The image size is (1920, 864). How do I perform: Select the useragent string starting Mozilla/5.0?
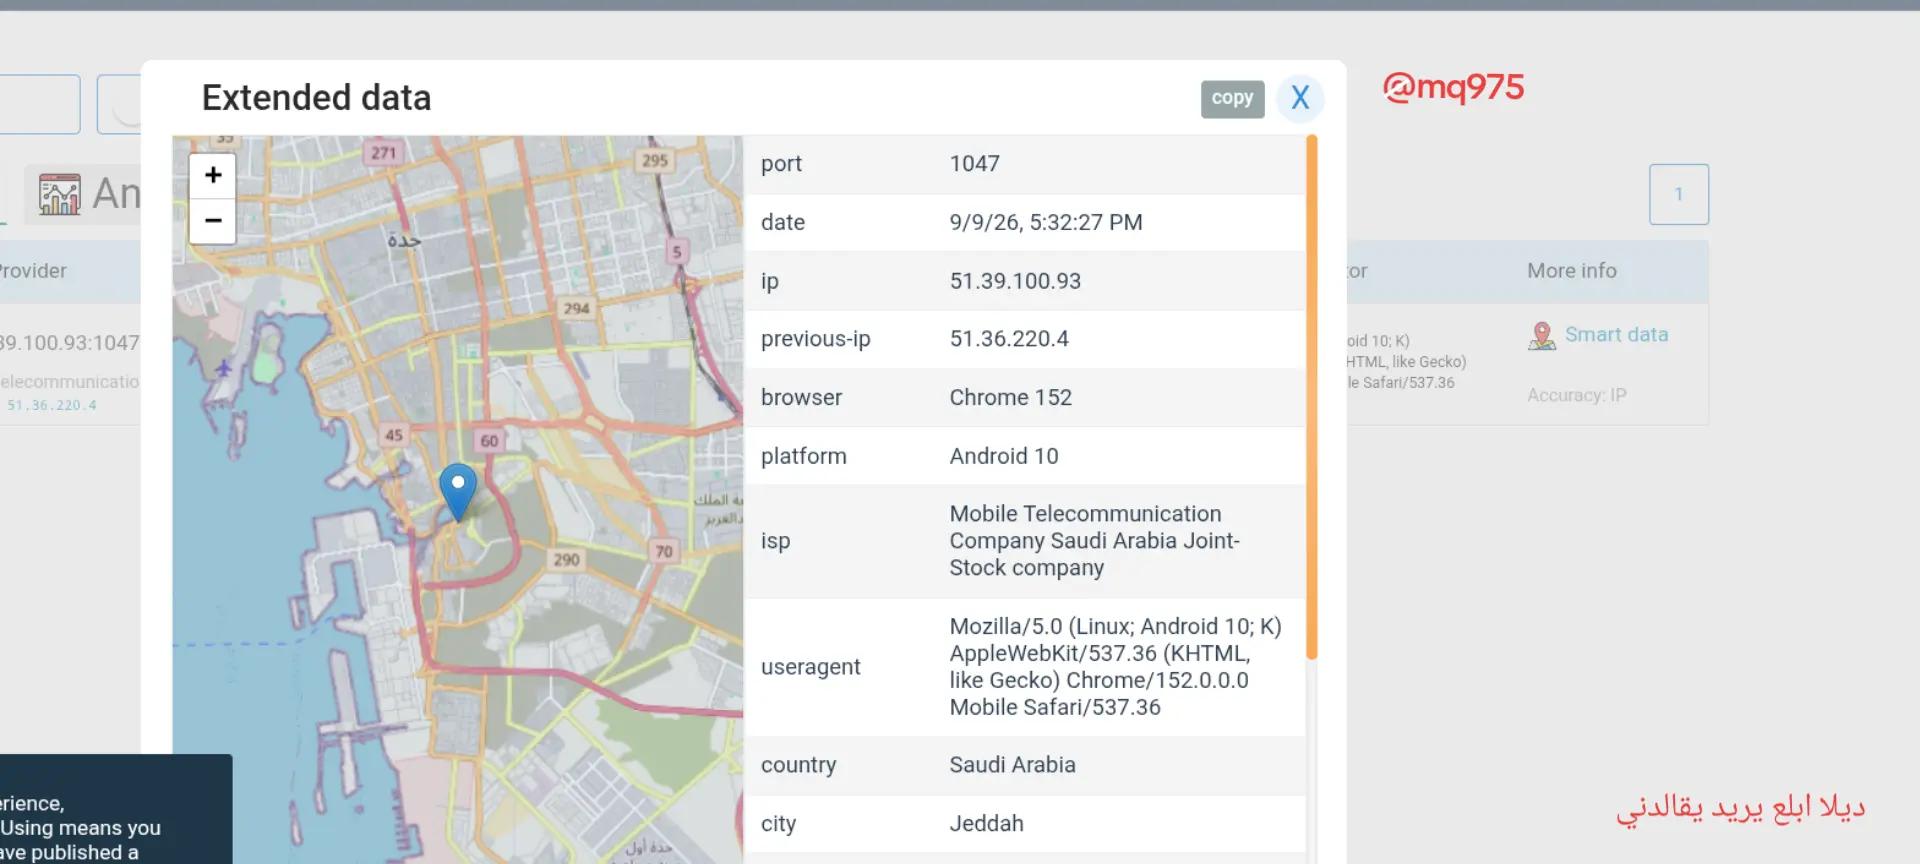click(1116, 667)
